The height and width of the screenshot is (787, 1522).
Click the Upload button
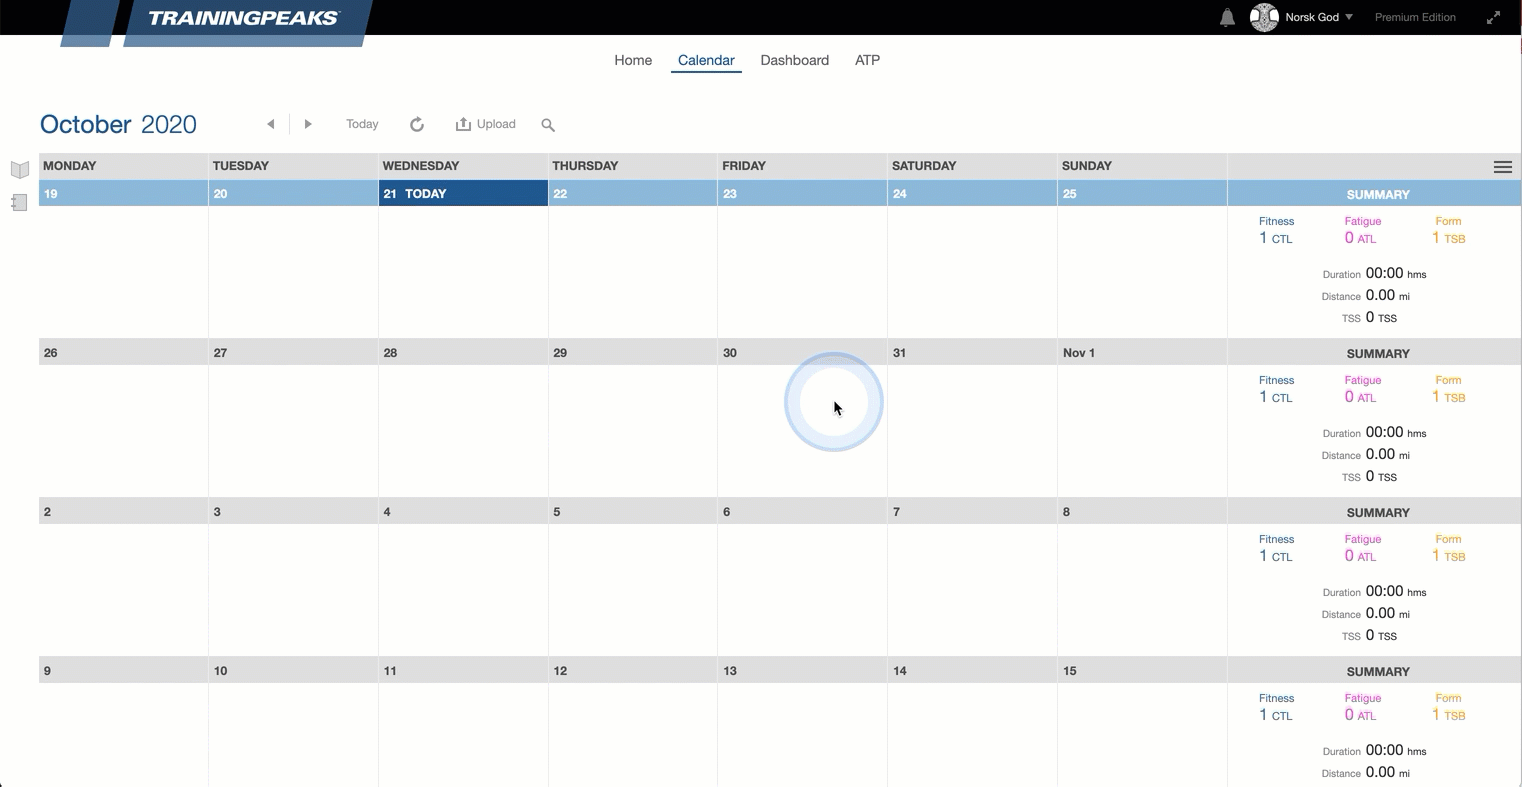coord(486,124)
